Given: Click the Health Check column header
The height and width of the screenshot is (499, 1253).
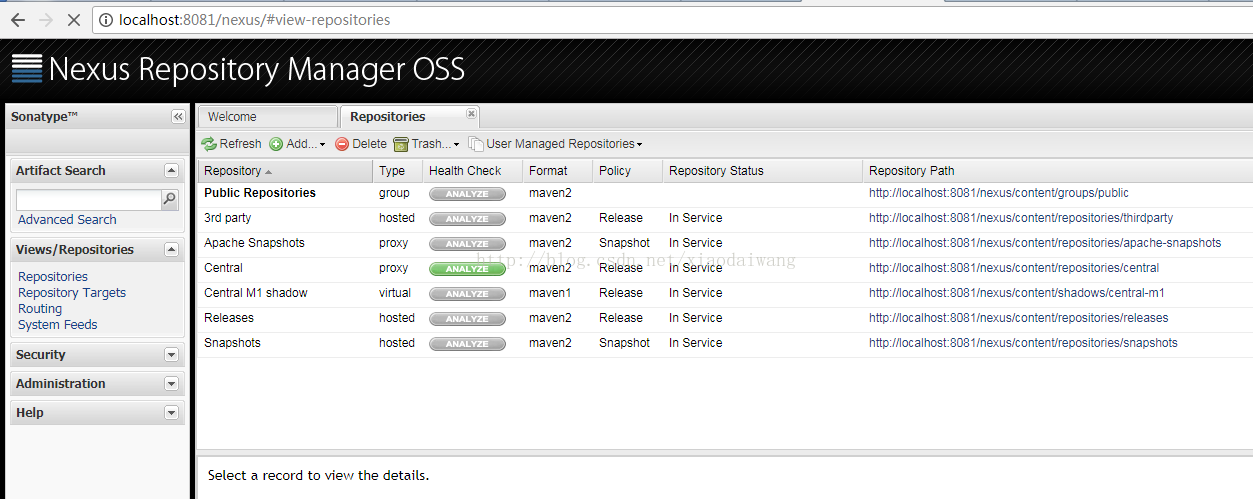Looking at the screenshot, I should point(473,171).
